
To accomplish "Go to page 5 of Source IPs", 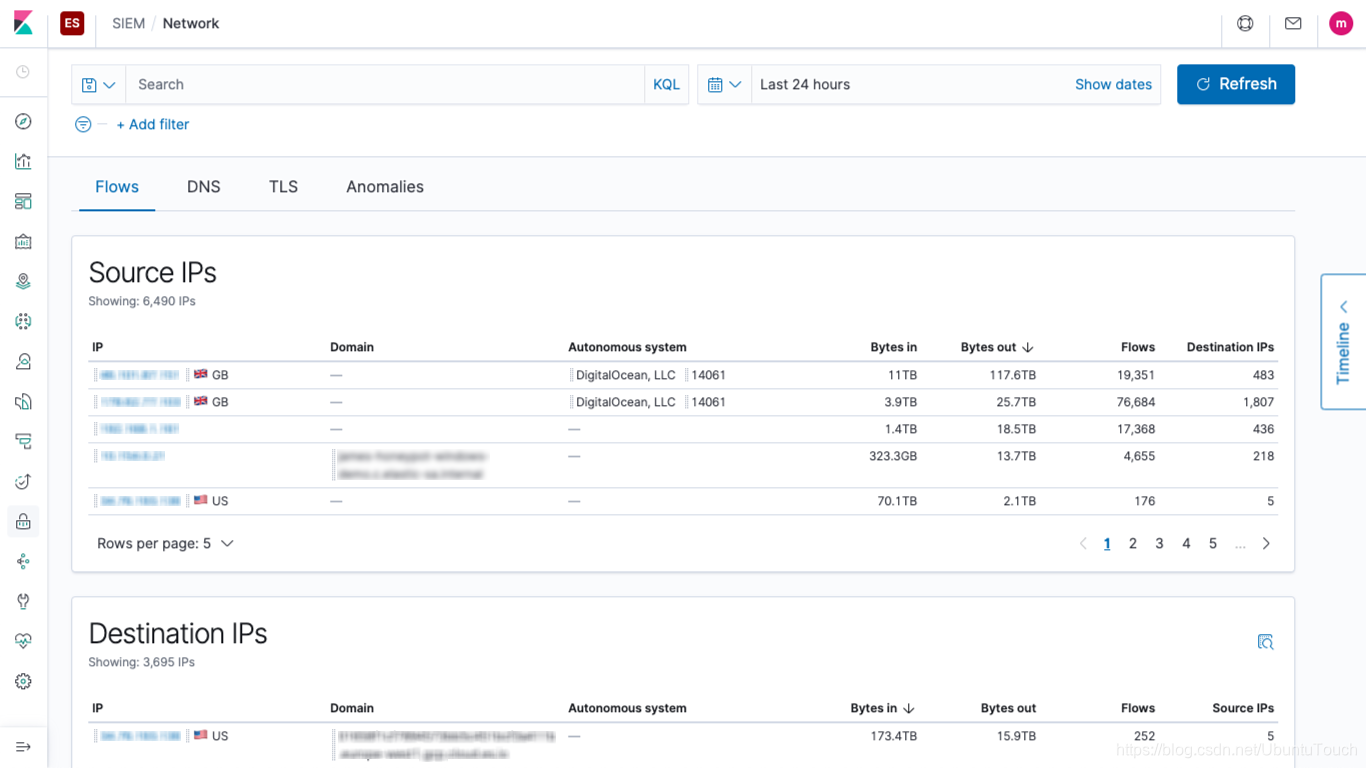I will click(1213, 543).
